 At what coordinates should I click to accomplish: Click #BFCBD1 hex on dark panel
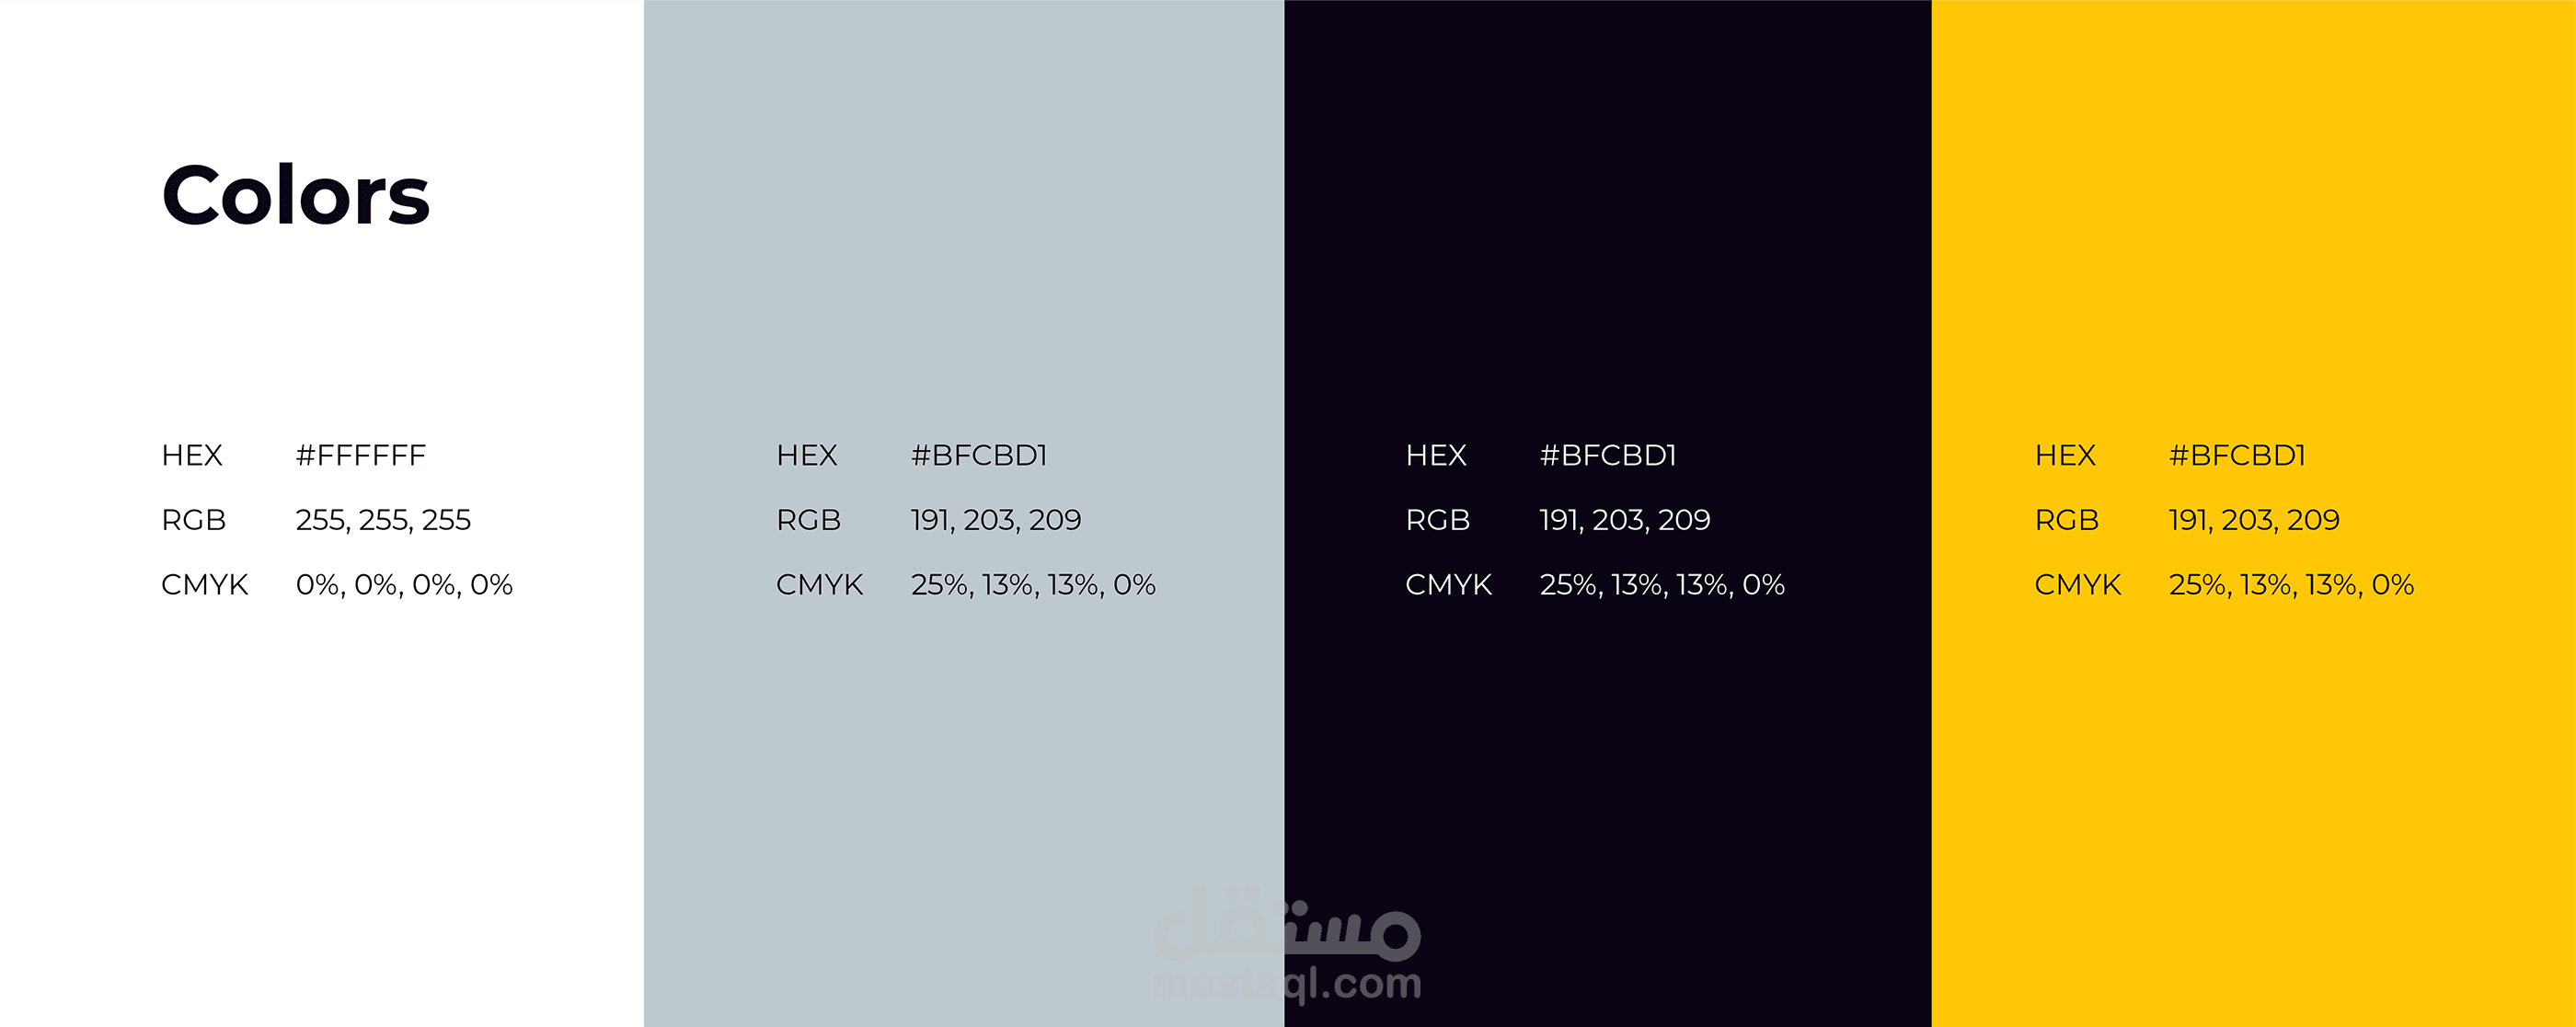(1608, 455)
